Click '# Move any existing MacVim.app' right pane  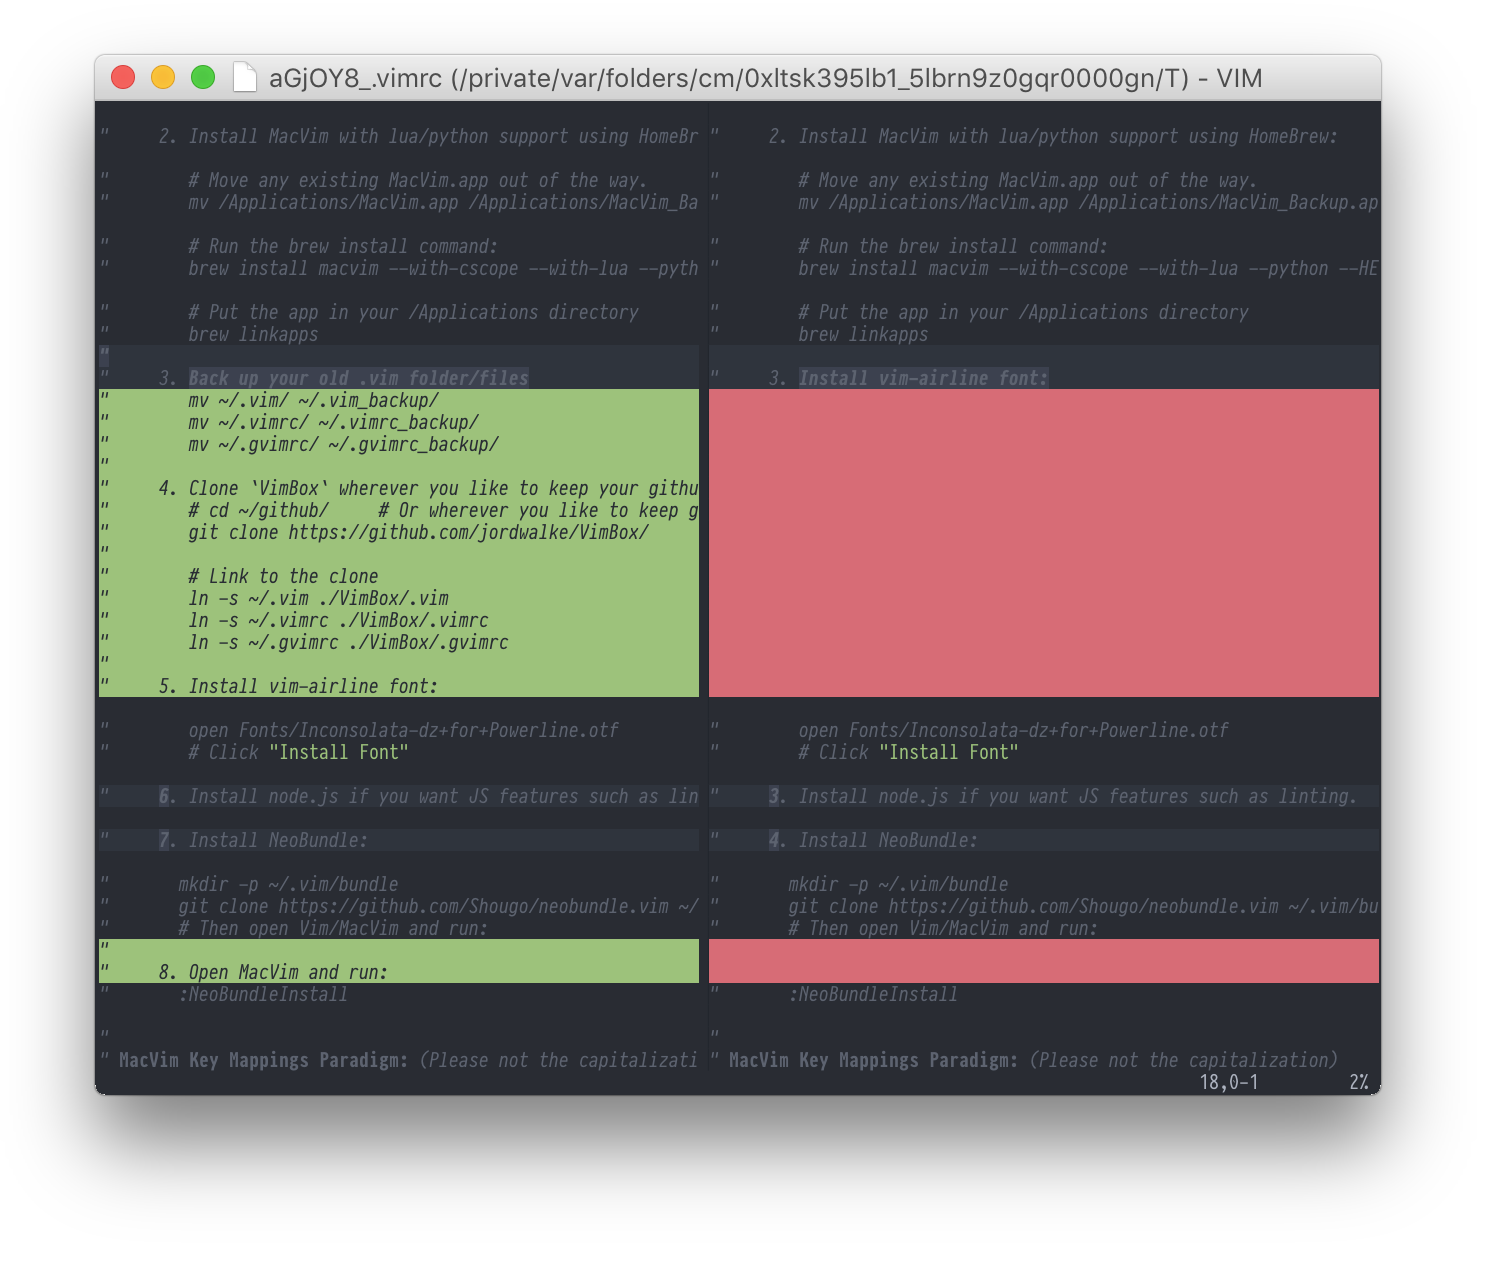point(1028,180)
